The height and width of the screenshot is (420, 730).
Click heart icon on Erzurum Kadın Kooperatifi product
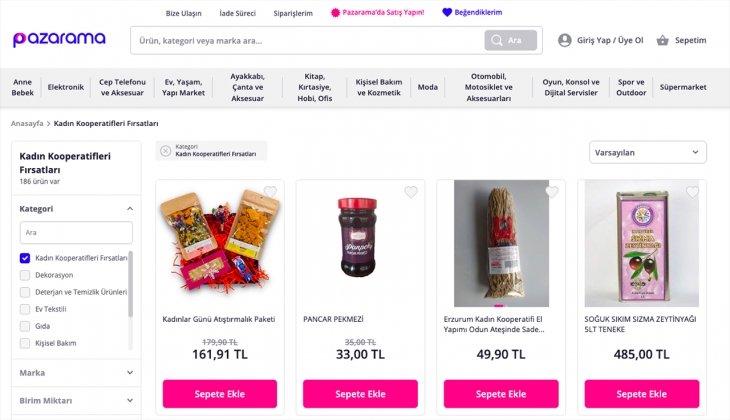[552, 192]
